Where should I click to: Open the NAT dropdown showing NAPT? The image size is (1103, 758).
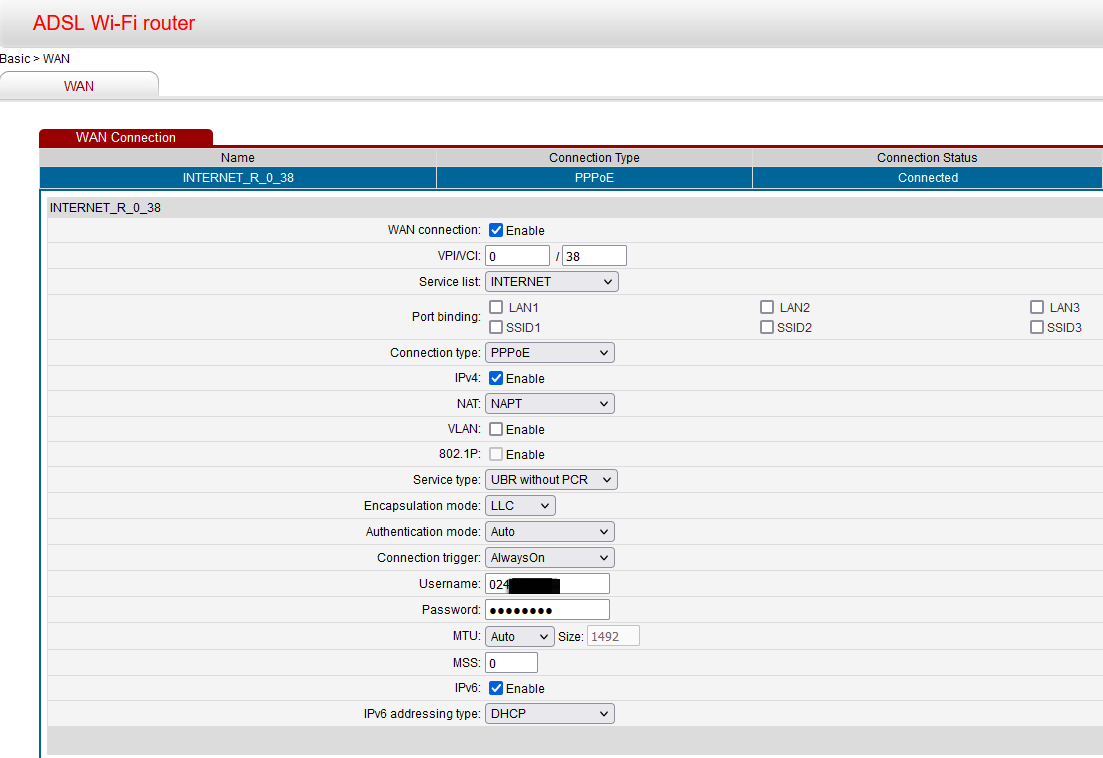tap(549, 404)
